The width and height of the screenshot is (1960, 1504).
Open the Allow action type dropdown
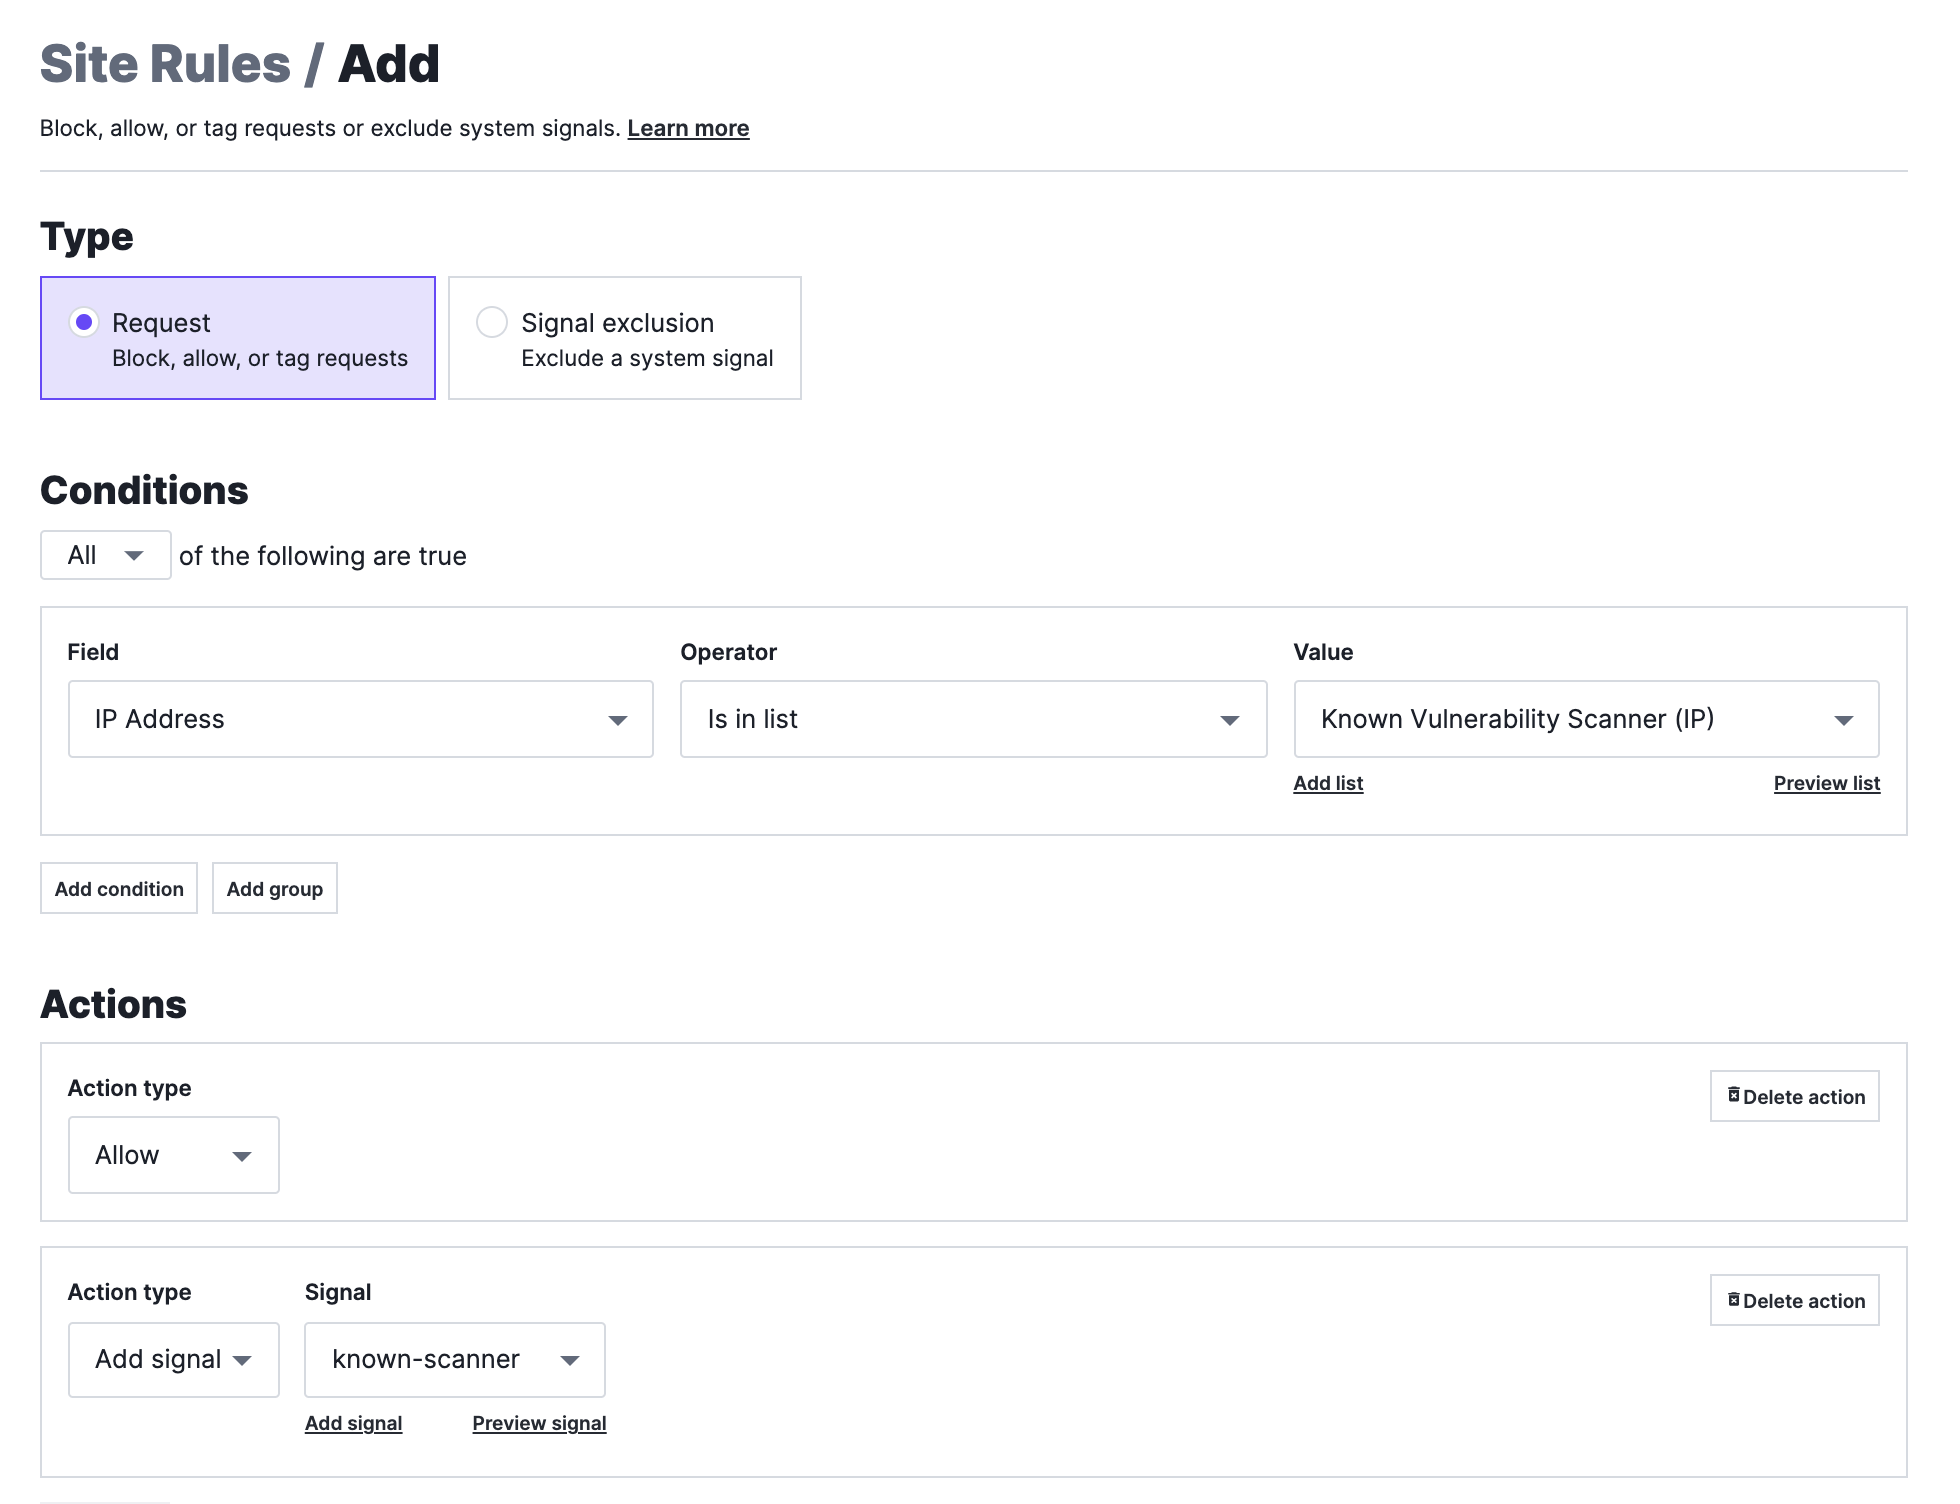pos(172,1155)
